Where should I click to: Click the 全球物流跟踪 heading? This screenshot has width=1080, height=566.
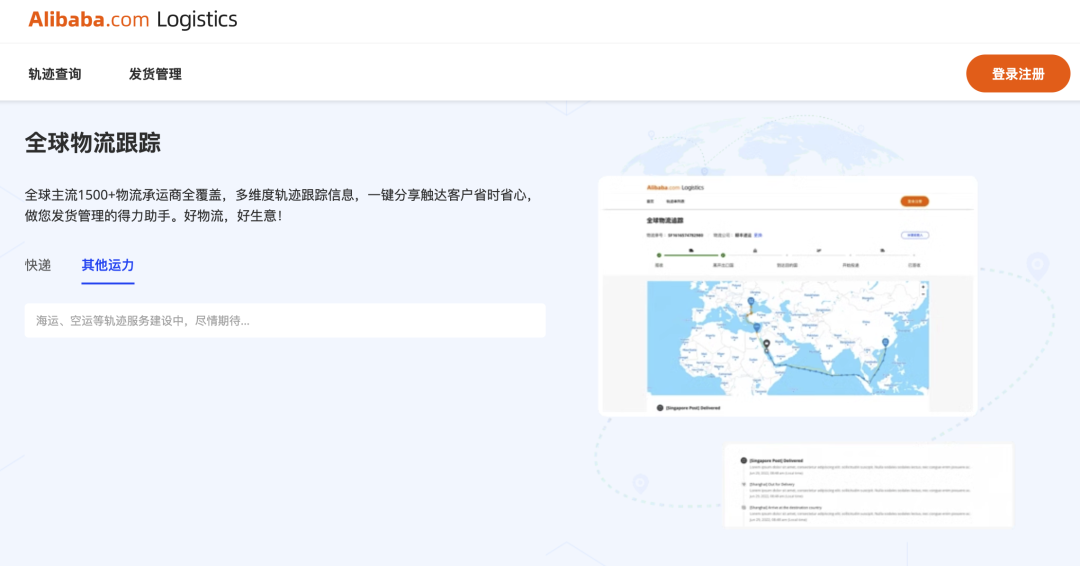[93, 143]
